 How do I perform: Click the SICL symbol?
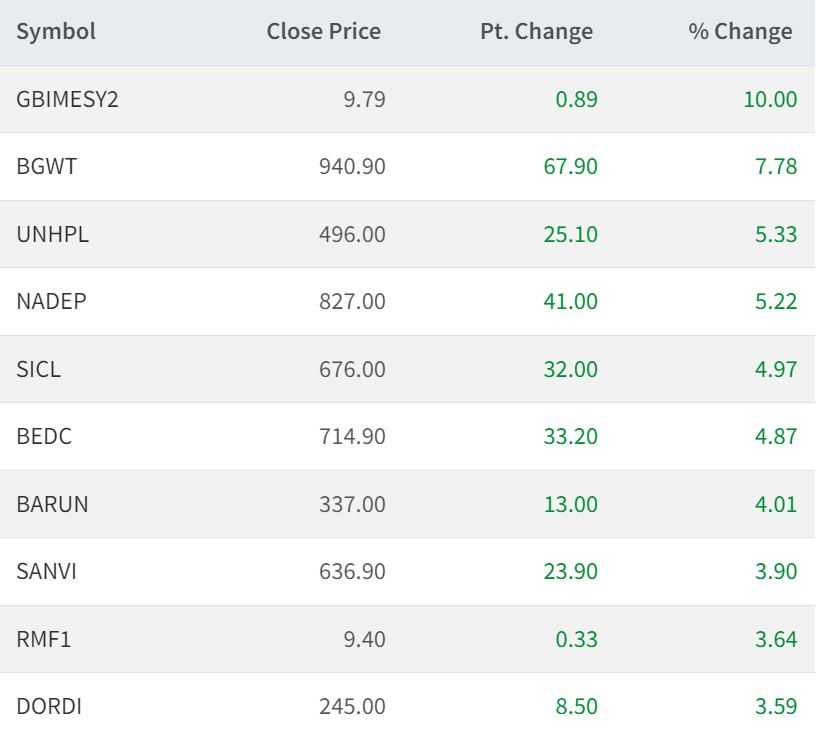point(38,369)
